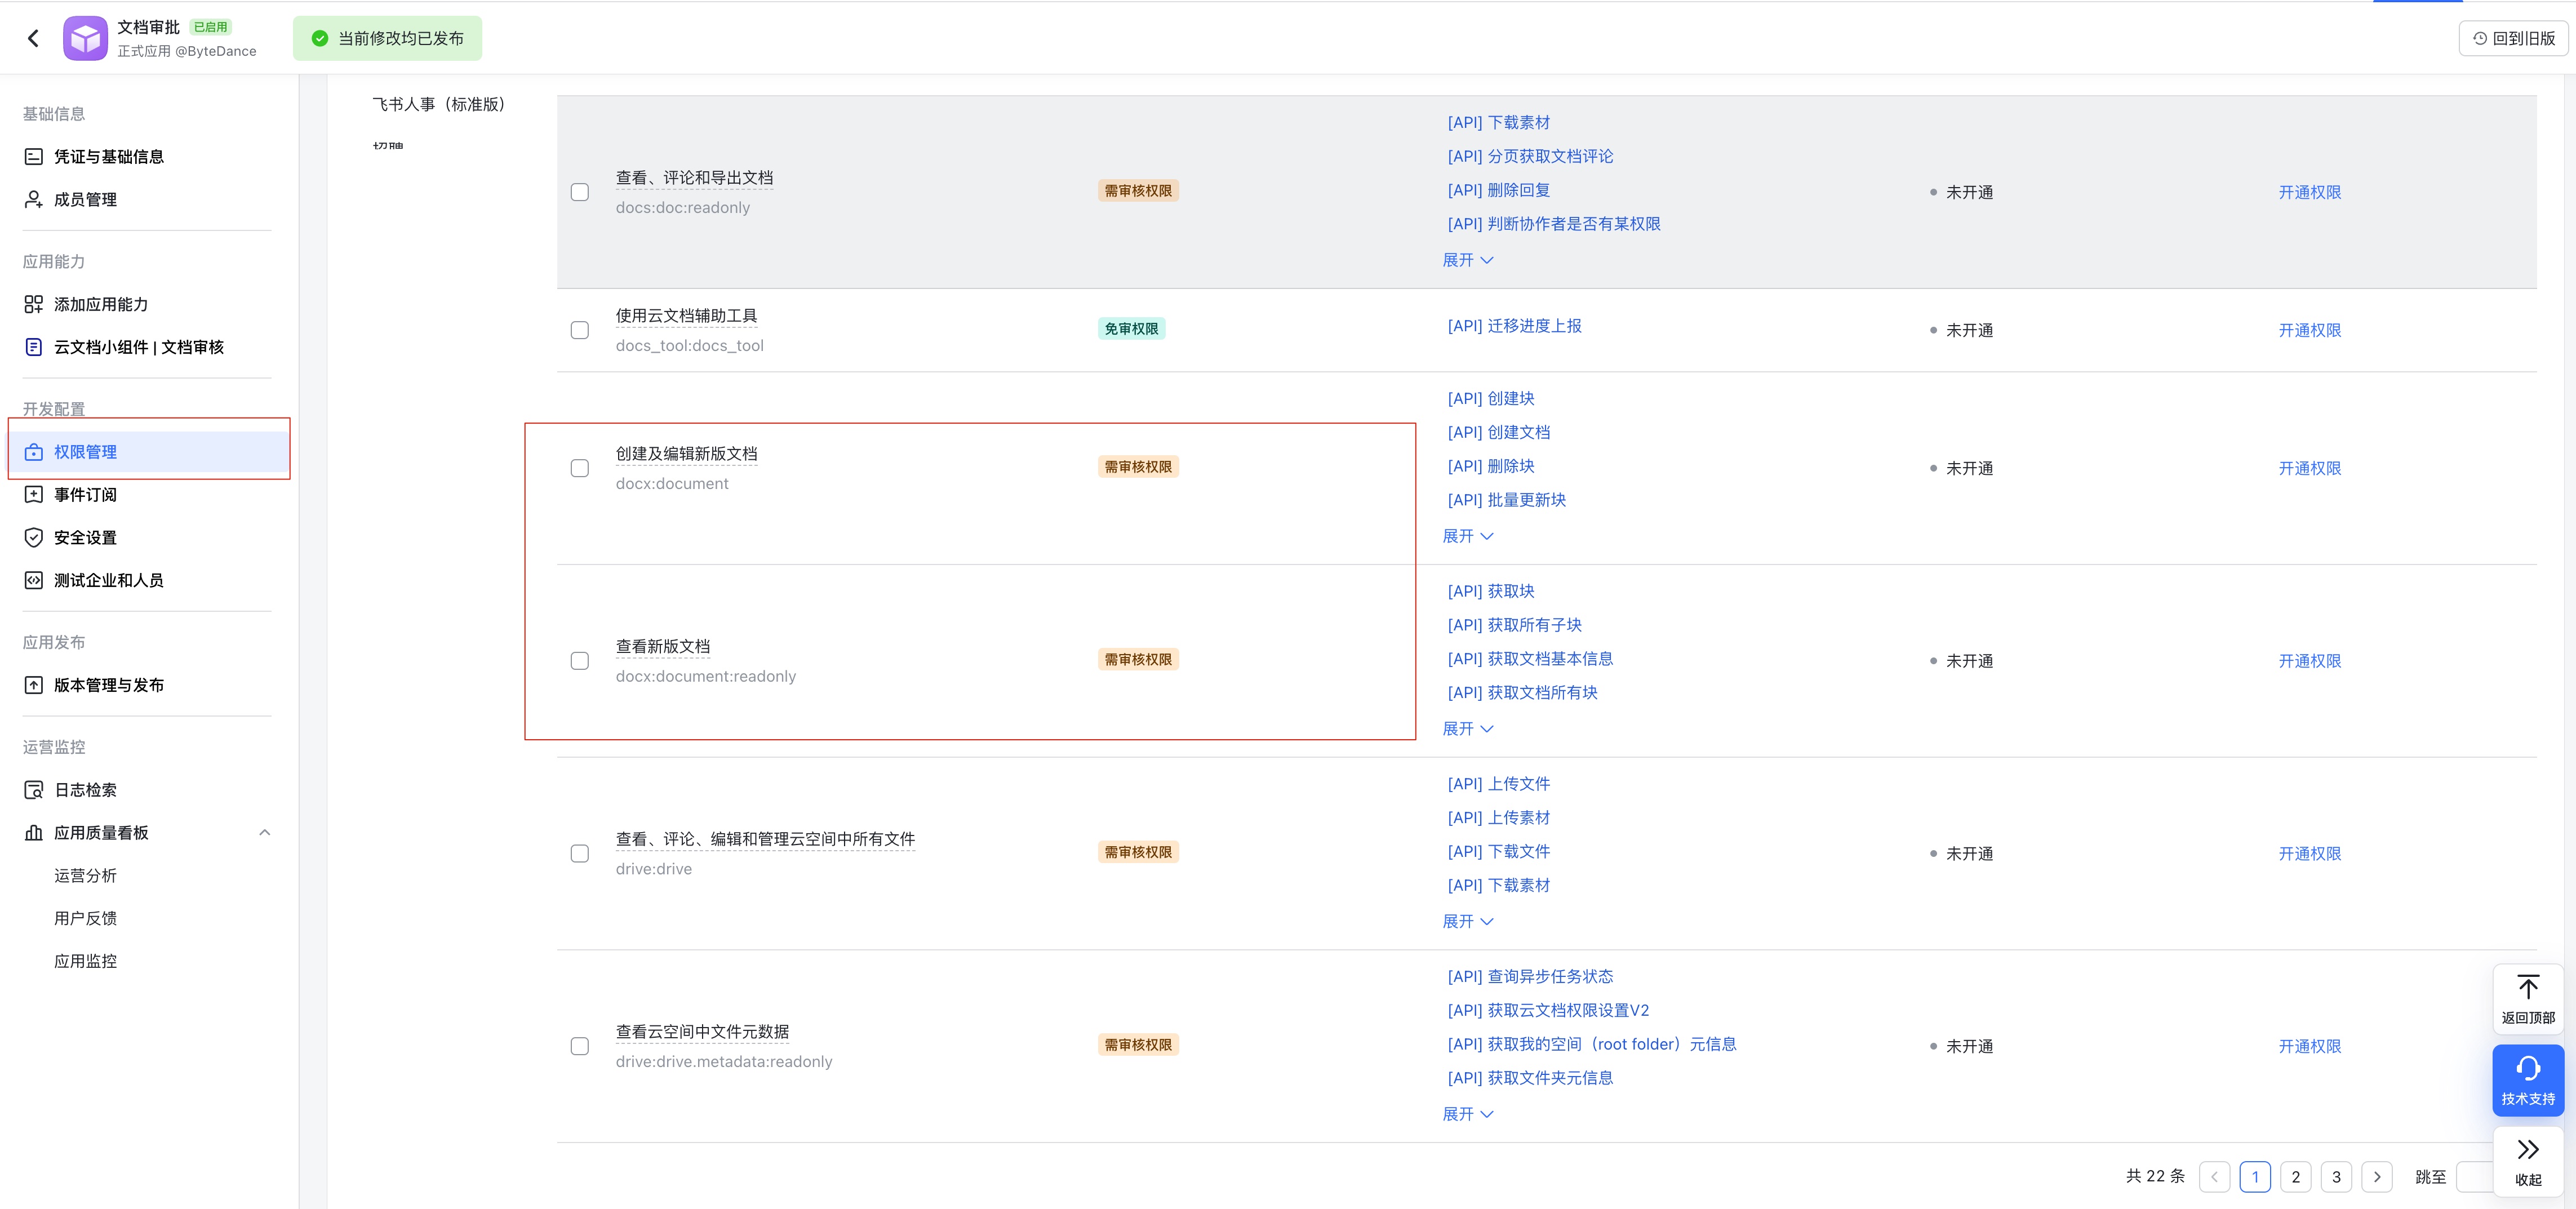Image resolution: width=2576 pixels, height=1209 pixels.
Task: Click the back arrow icon at top left
Action: (33, 38)
